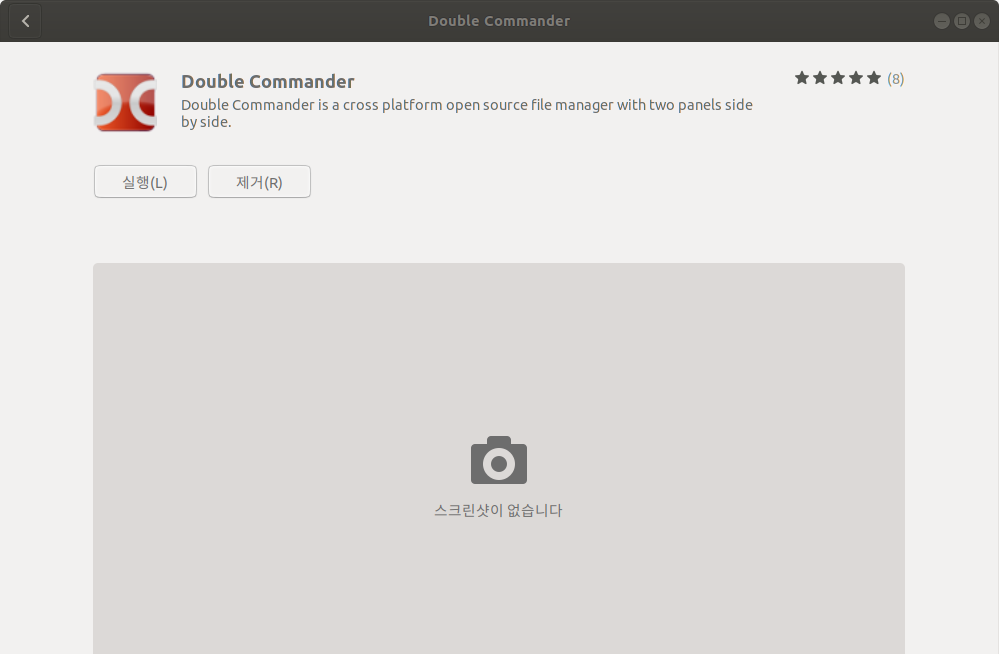Click the camera placeholder icon

pyautogui.click(x=499, y=460)
